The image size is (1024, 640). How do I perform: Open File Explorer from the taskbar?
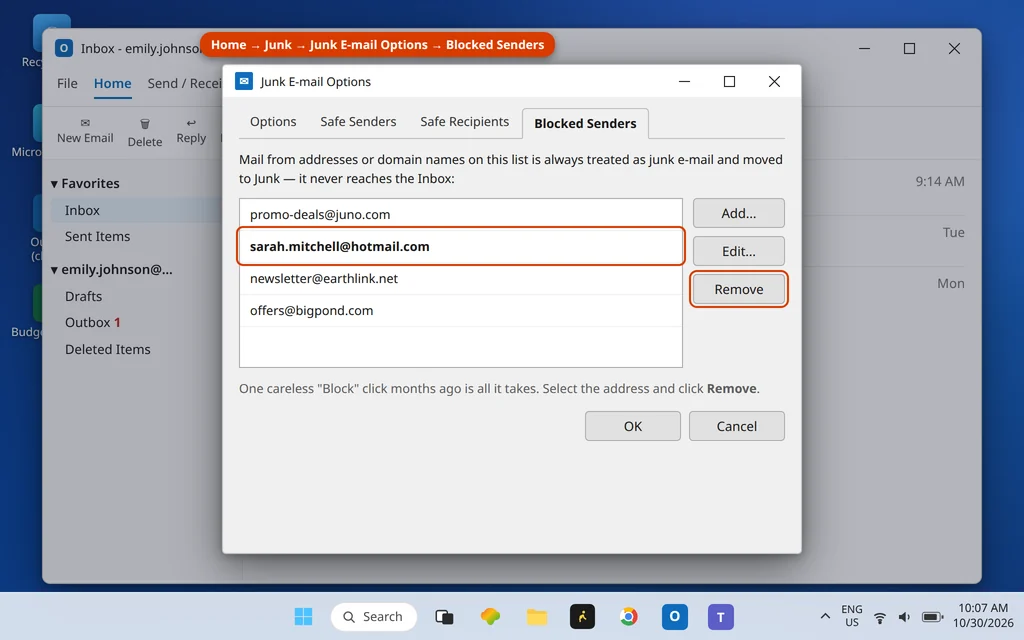(x=537, y=616)
